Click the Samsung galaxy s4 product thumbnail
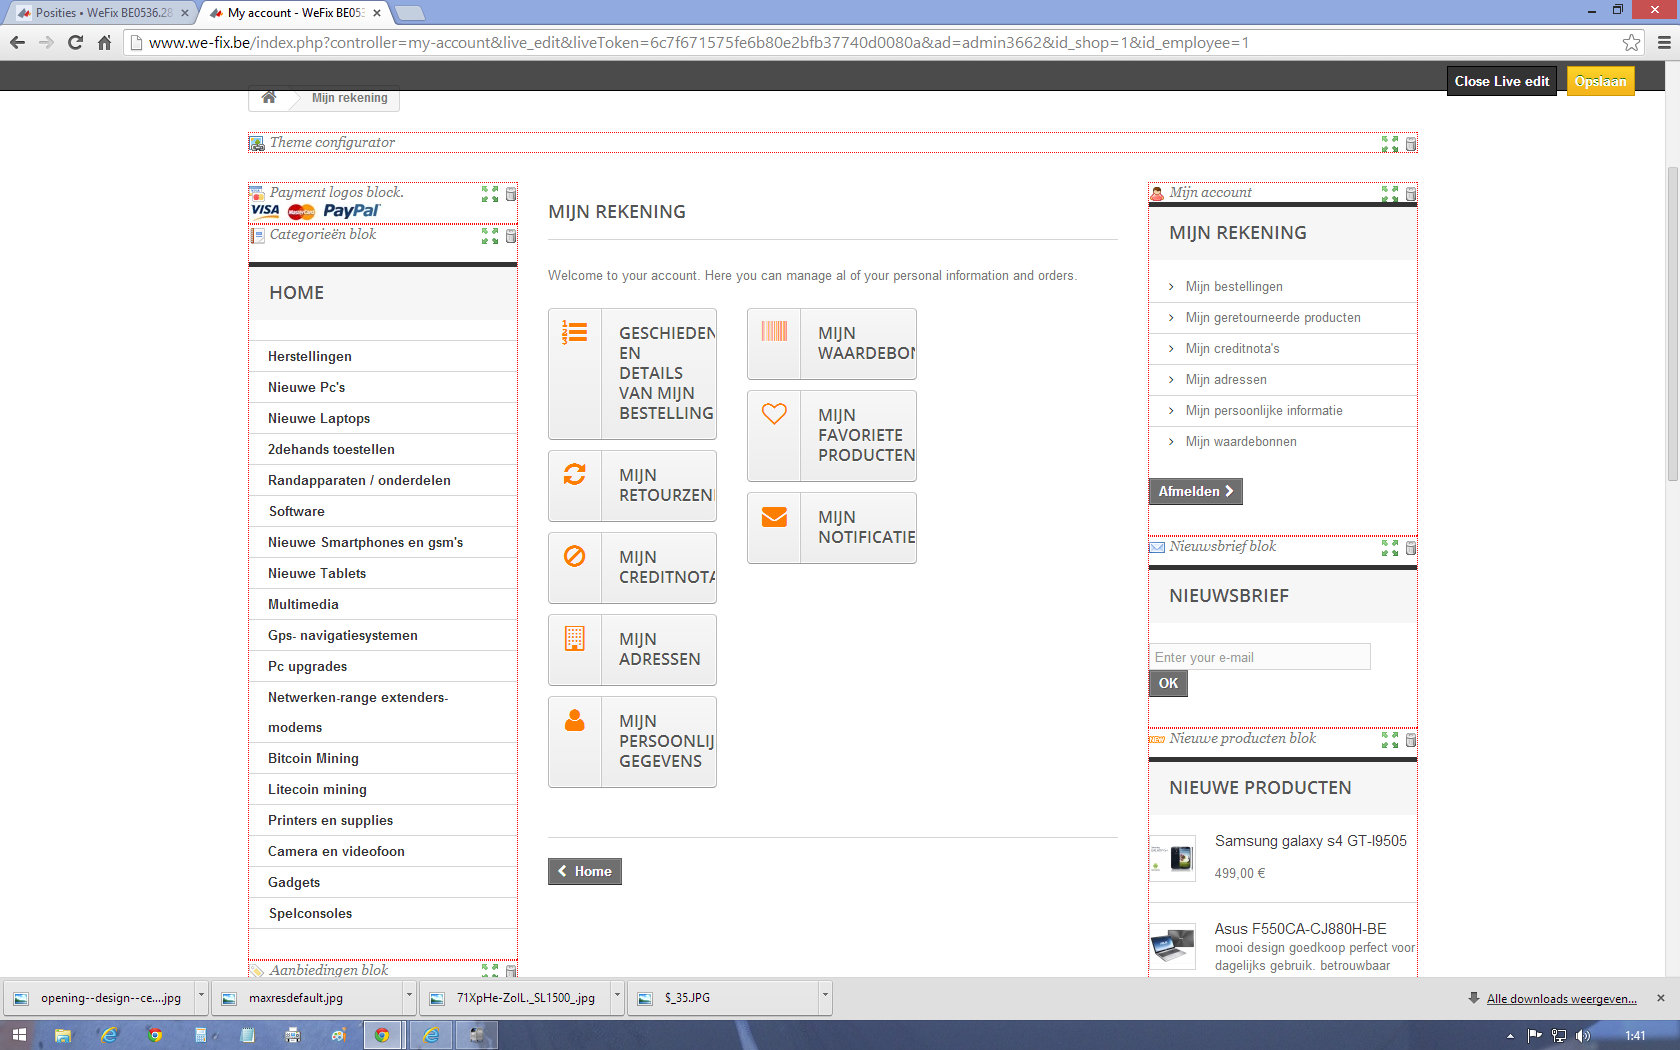Image resolution: width=1680 pixels, height=1050 pixels. tap(1173, 858)
